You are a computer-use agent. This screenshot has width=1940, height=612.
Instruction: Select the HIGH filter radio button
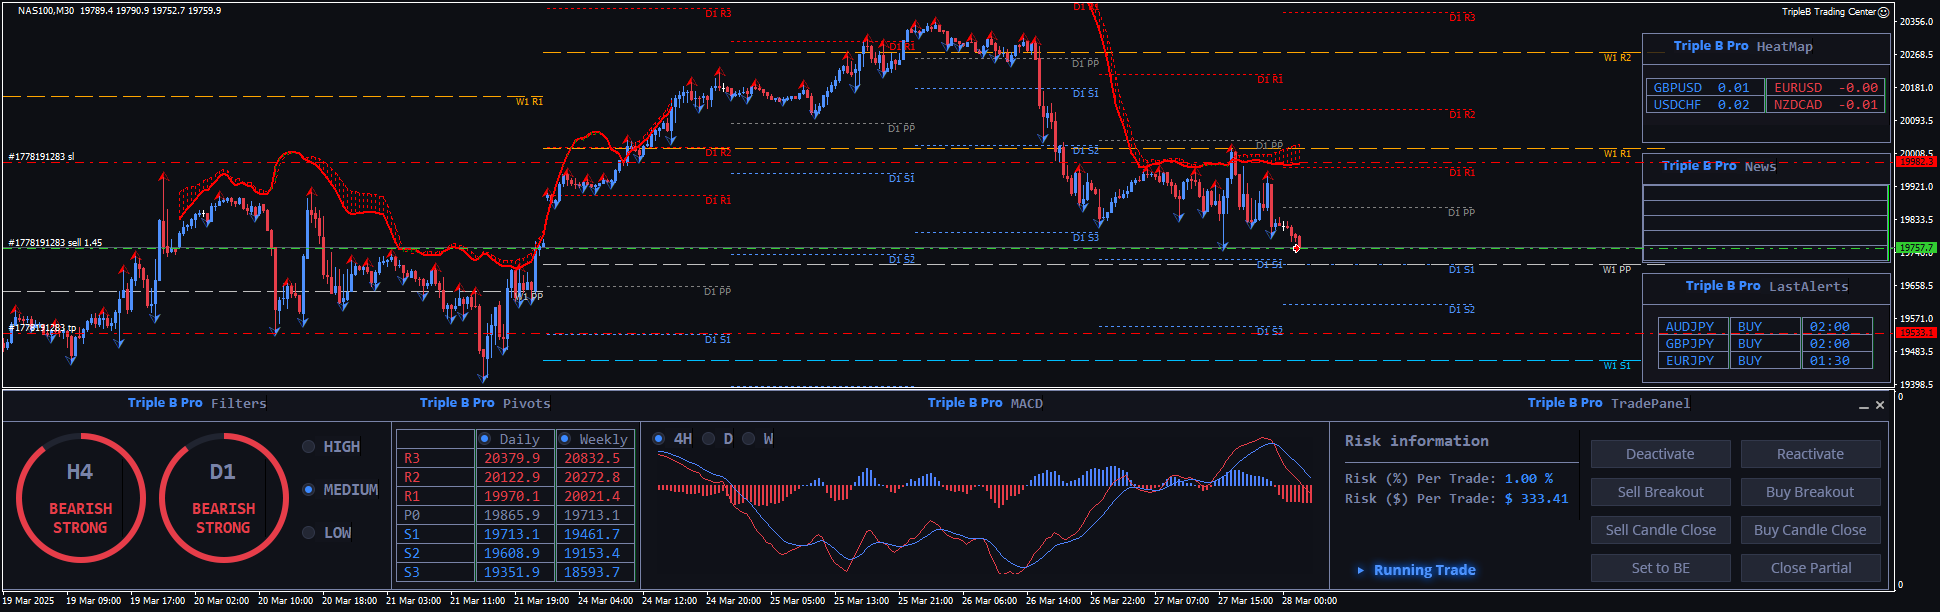[309, 447]
